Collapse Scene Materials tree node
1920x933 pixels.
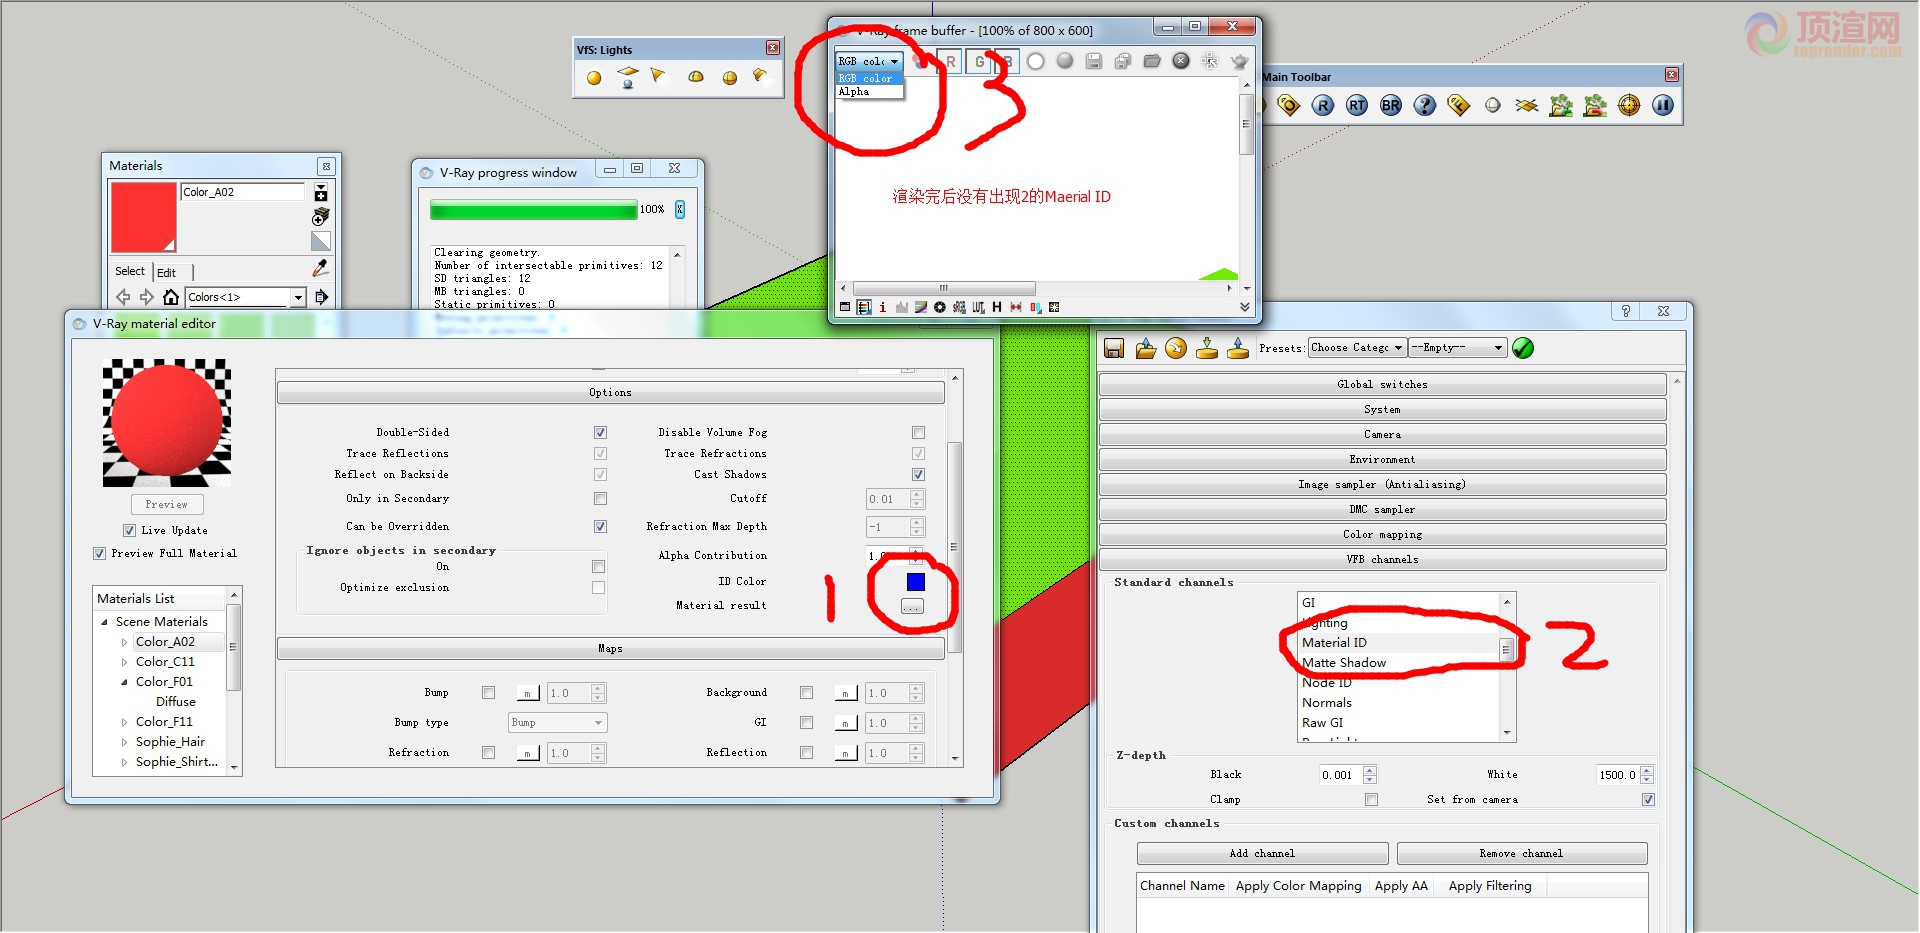click(104, 622)
